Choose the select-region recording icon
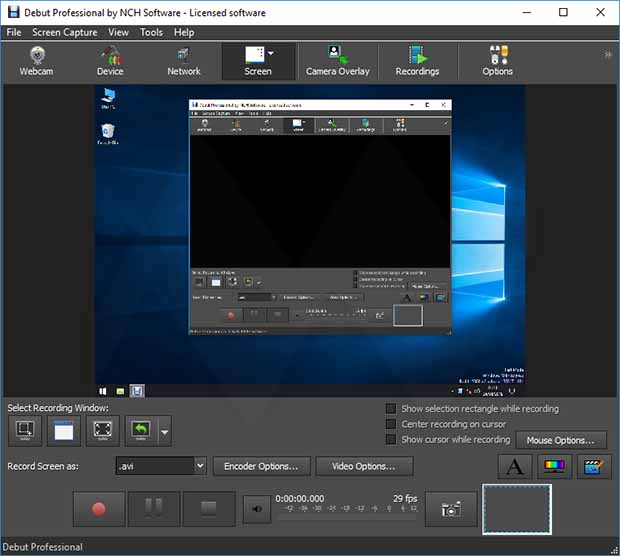This screenshot has height=556, width=620. pyautogui.click(x=25, y=431)
